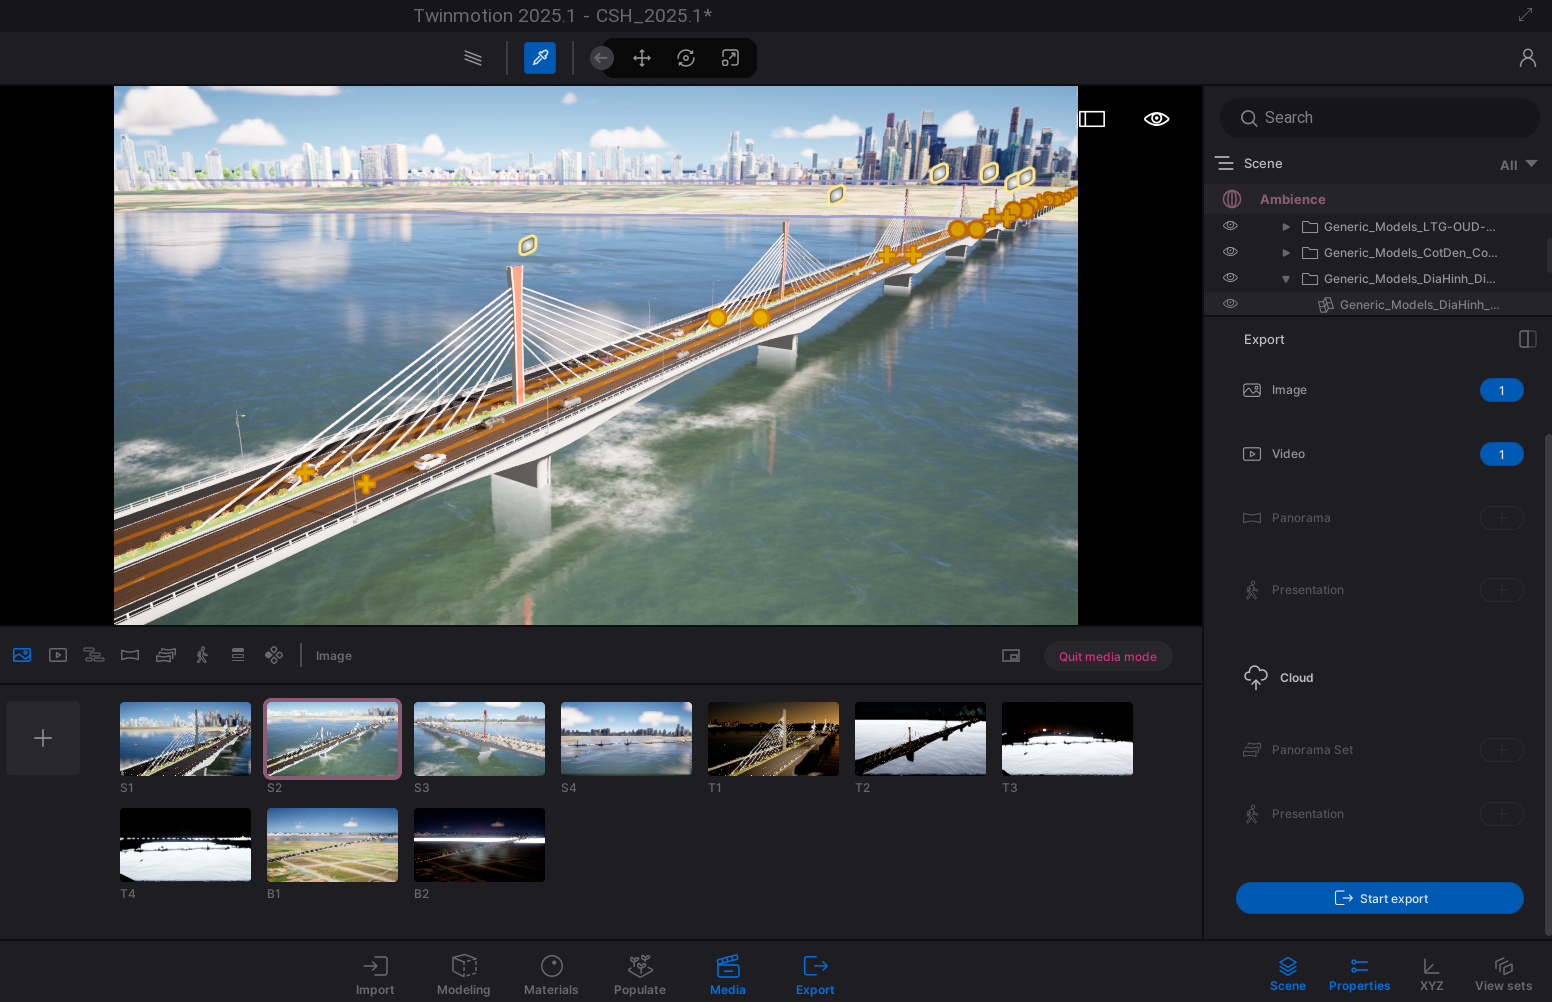The image size is (1552, 1002).
Task: Add cloud Presentation to export
Action: click(1501, 814)
